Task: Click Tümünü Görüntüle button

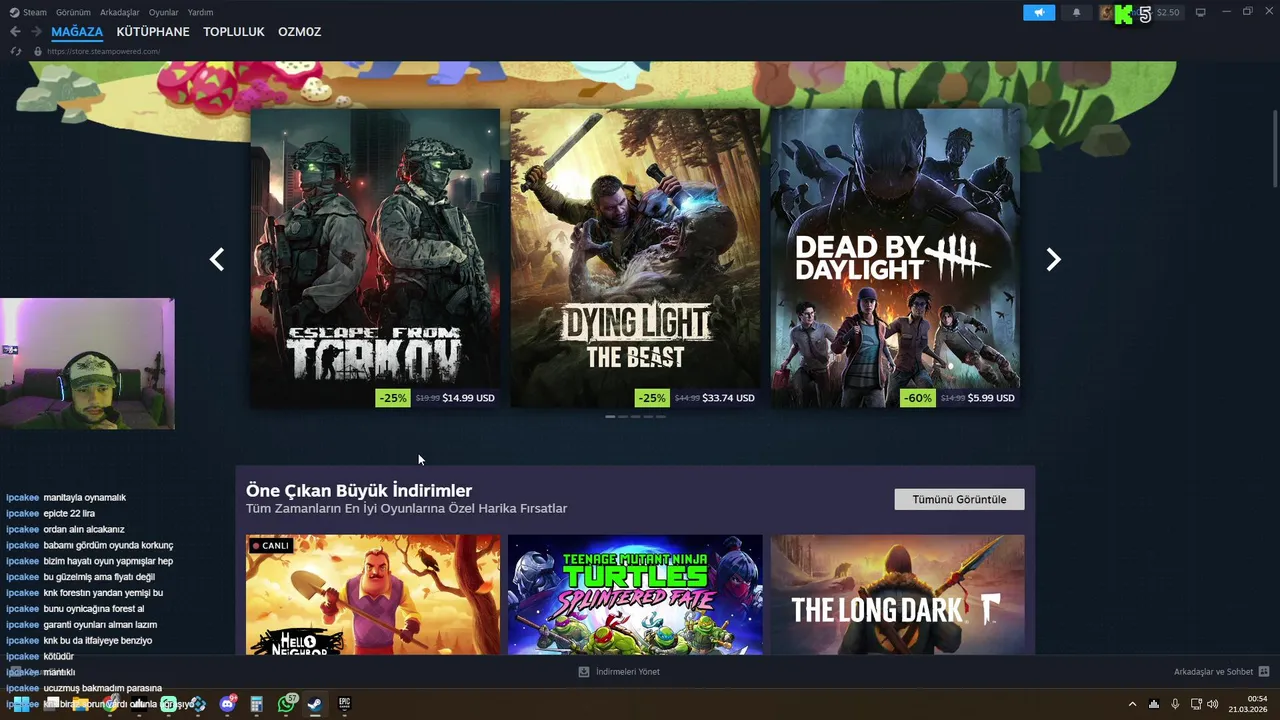Action: [x=959, y=499]
